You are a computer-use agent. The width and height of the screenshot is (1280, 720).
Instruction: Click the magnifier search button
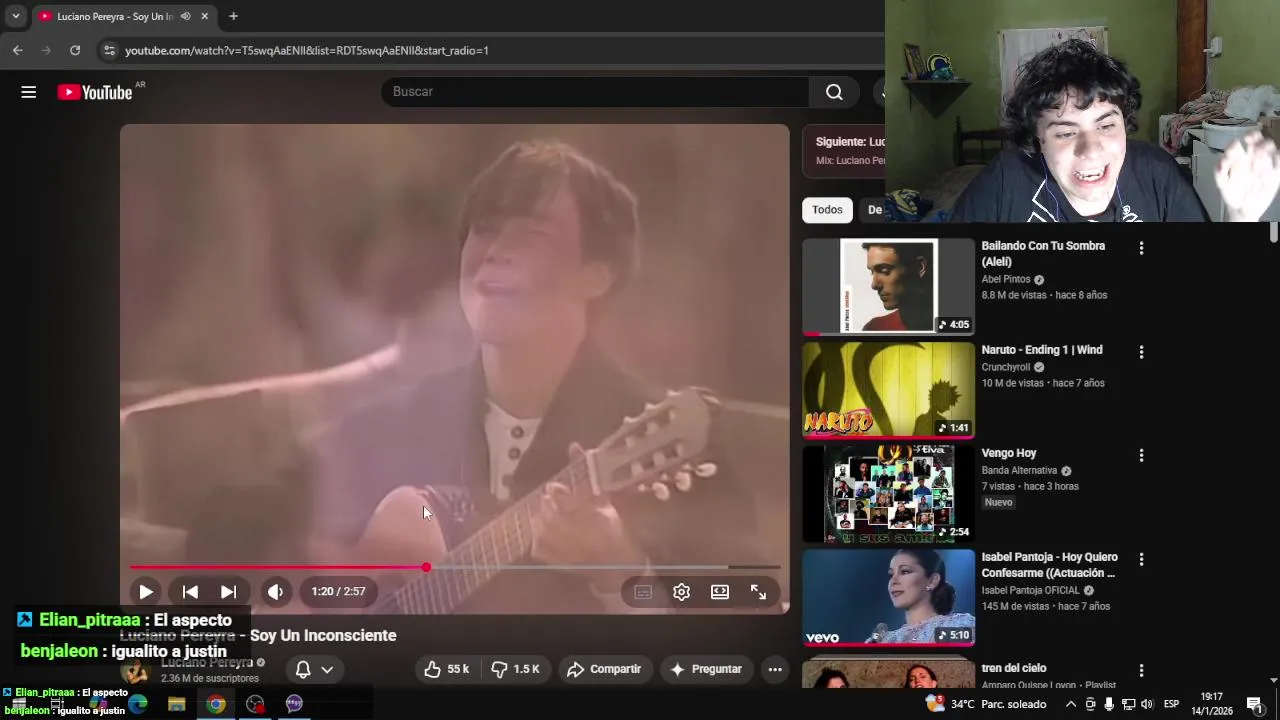pyautogui.click(x=834, y=92)
